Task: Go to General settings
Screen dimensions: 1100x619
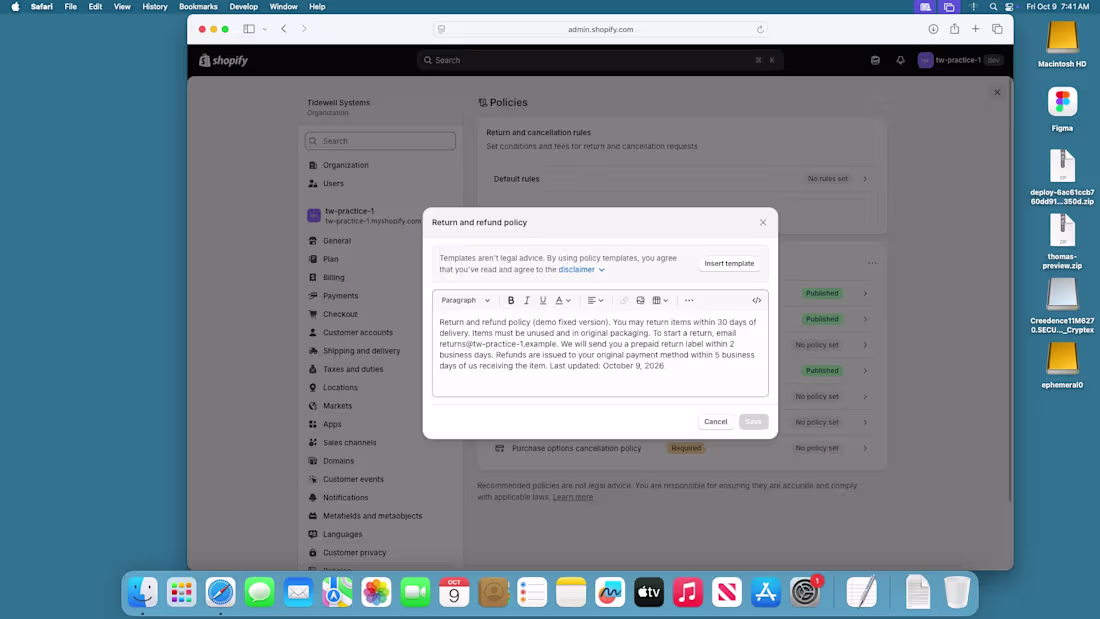Action: pyautogui.click(x=337, y=241)
